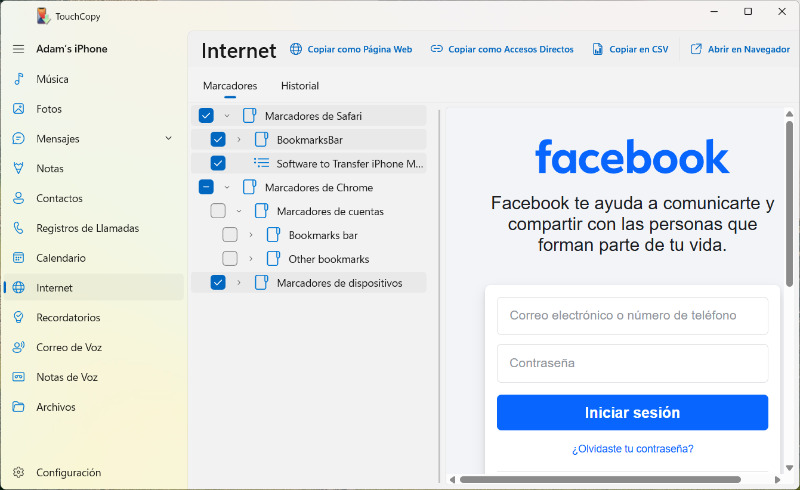Click Abrir en Navegador text
Viewport: 800px width, 490px height.
click(749, 49)
